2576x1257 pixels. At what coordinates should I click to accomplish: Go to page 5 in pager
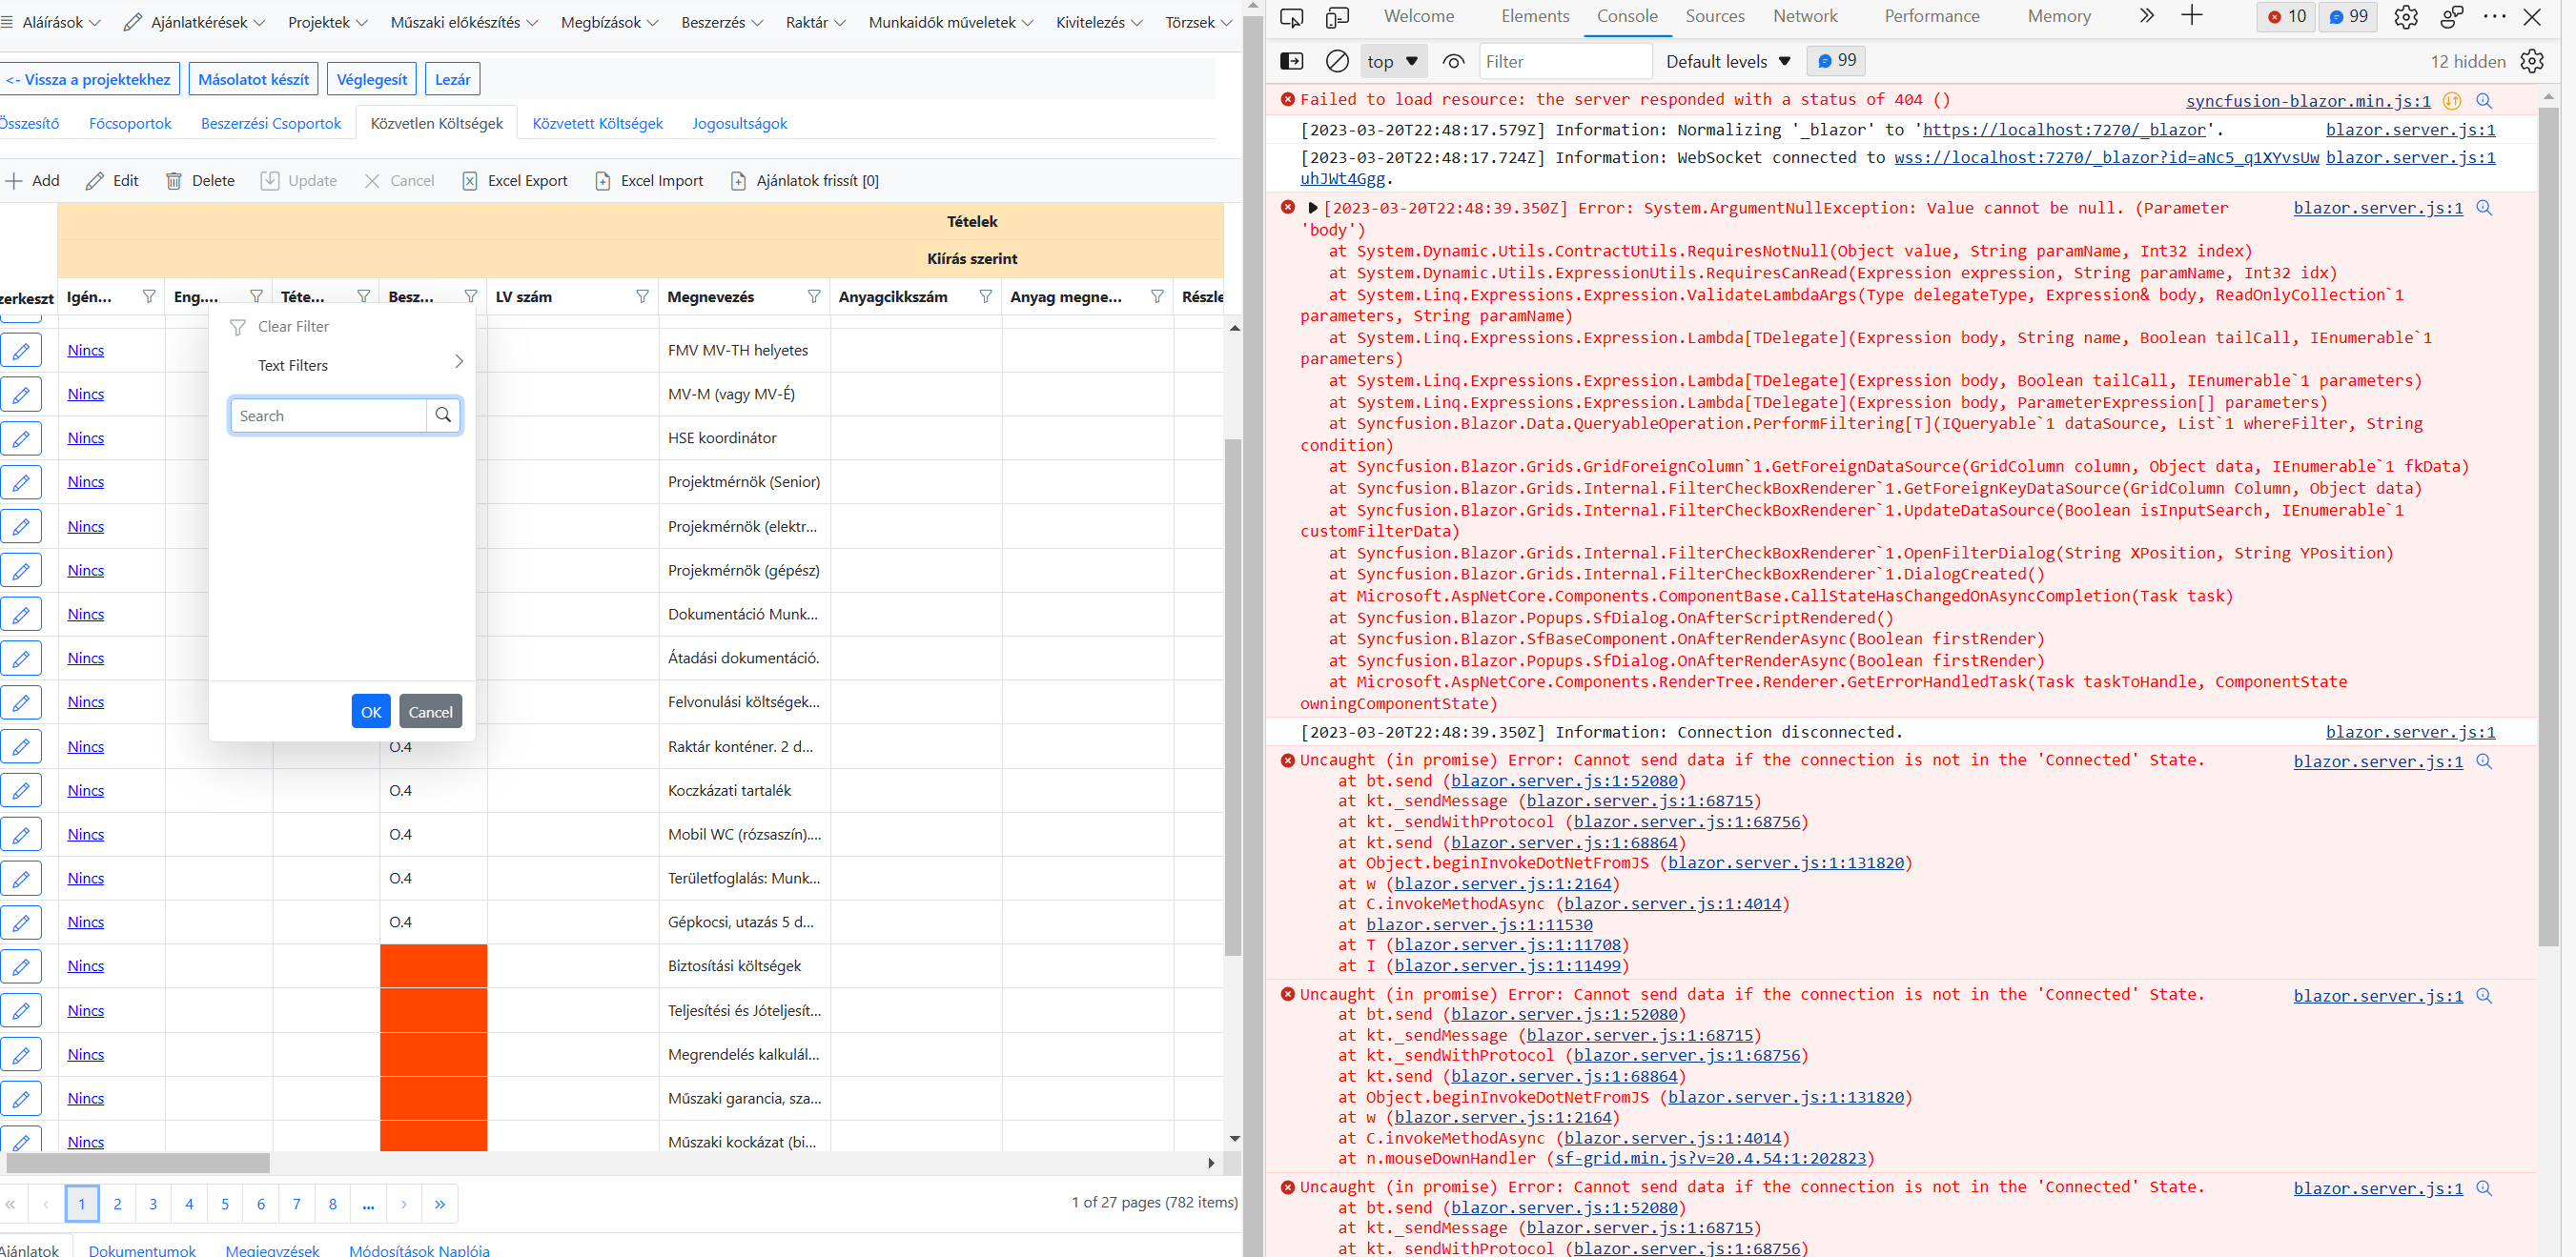tap(225, 1204)
